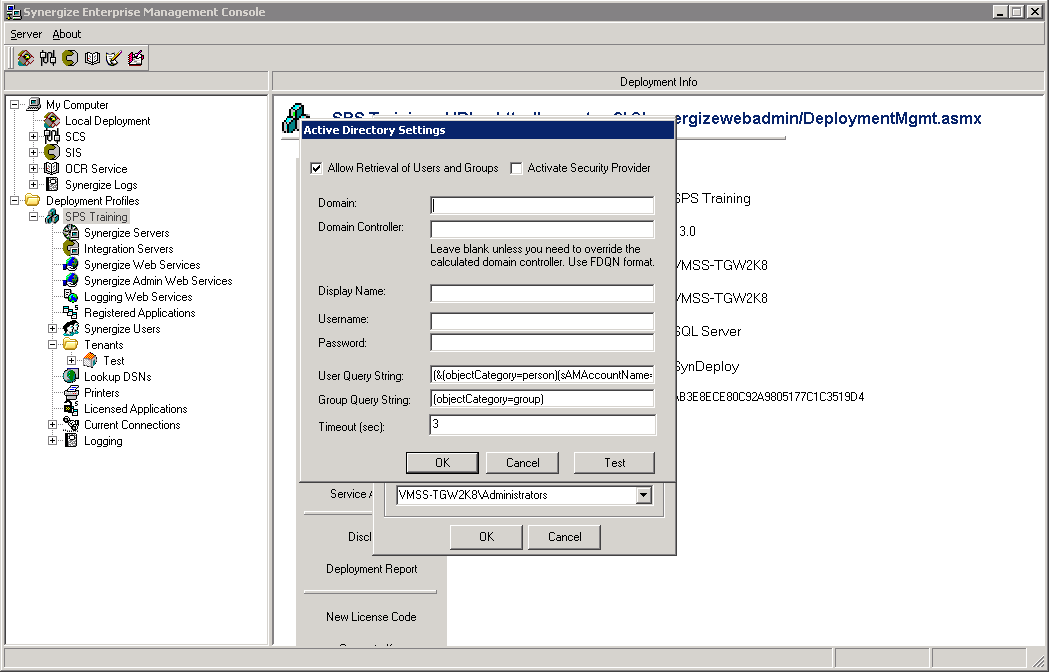Viewport: 1049px width, 672px height.
Task: Click the Integration Servers icon
Action: pyautogui.click(x=71, y=248)
